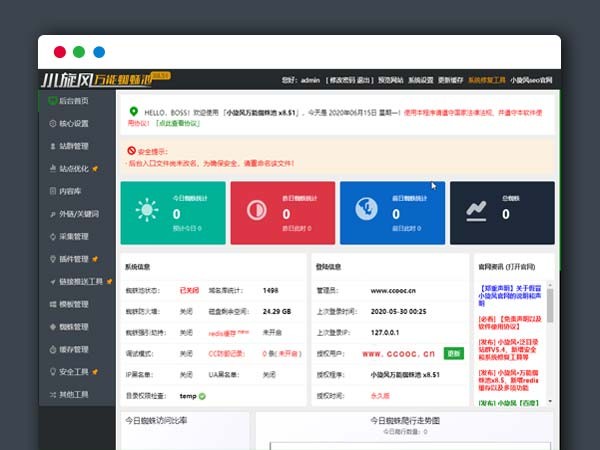Click the green location pin icon in welcome banner
Viewport: 600px width, 450px height.
point(133,111)
